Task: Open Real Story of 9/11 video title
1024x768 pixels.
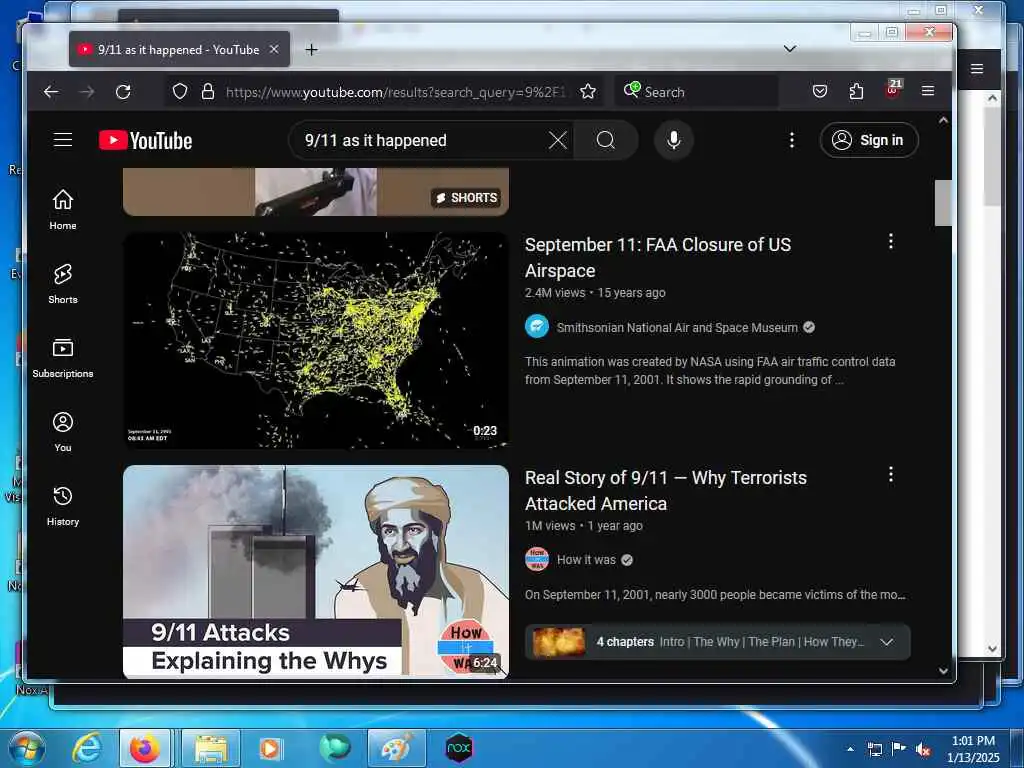Action: 665,490
